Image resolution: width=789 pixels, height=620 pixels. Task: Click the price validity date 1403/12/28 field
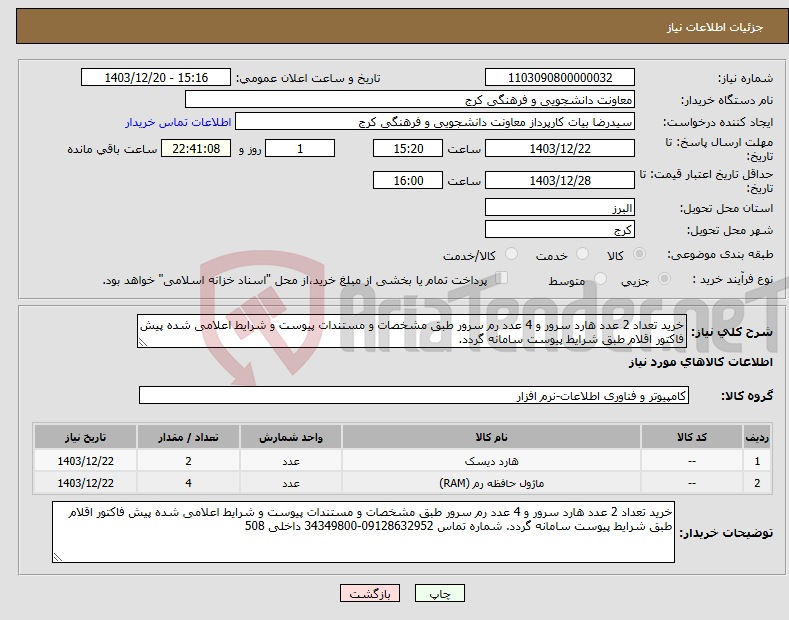[x=560, y=180]
